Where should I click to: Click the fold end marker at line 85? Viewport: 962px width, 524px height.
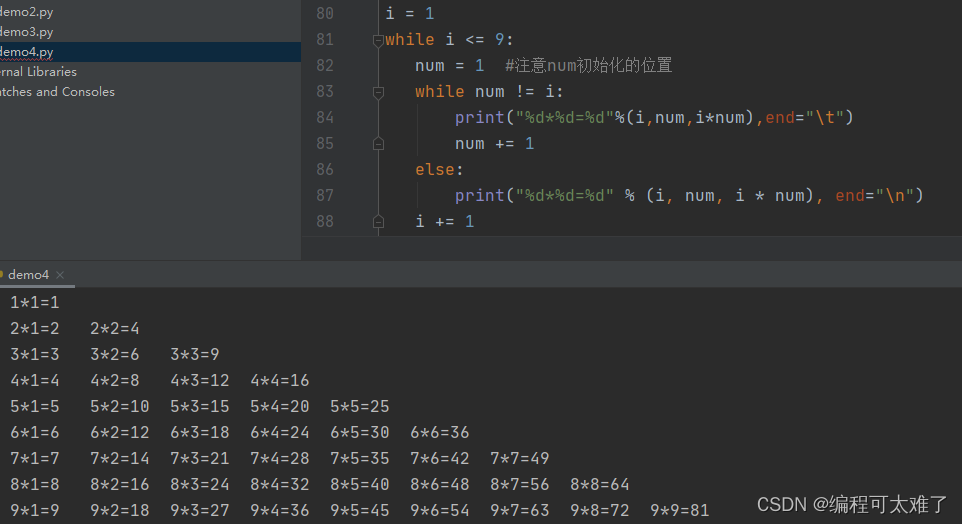(x=379, y=144)
